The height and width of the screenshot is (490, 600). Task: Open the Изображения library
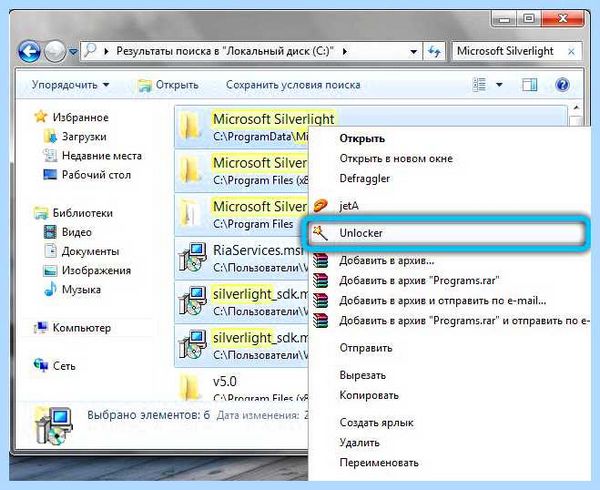coord(96,270)
